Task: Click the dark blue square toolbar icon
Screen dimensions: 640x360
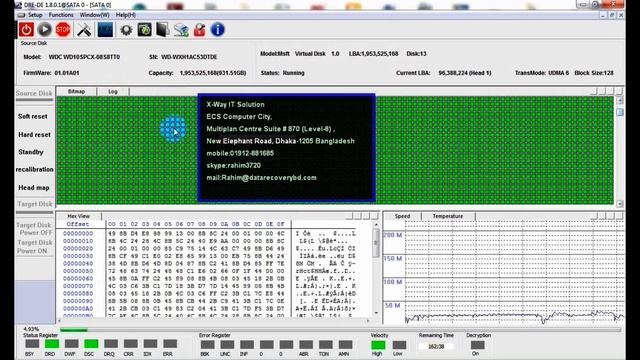Action: click(105, 30)
